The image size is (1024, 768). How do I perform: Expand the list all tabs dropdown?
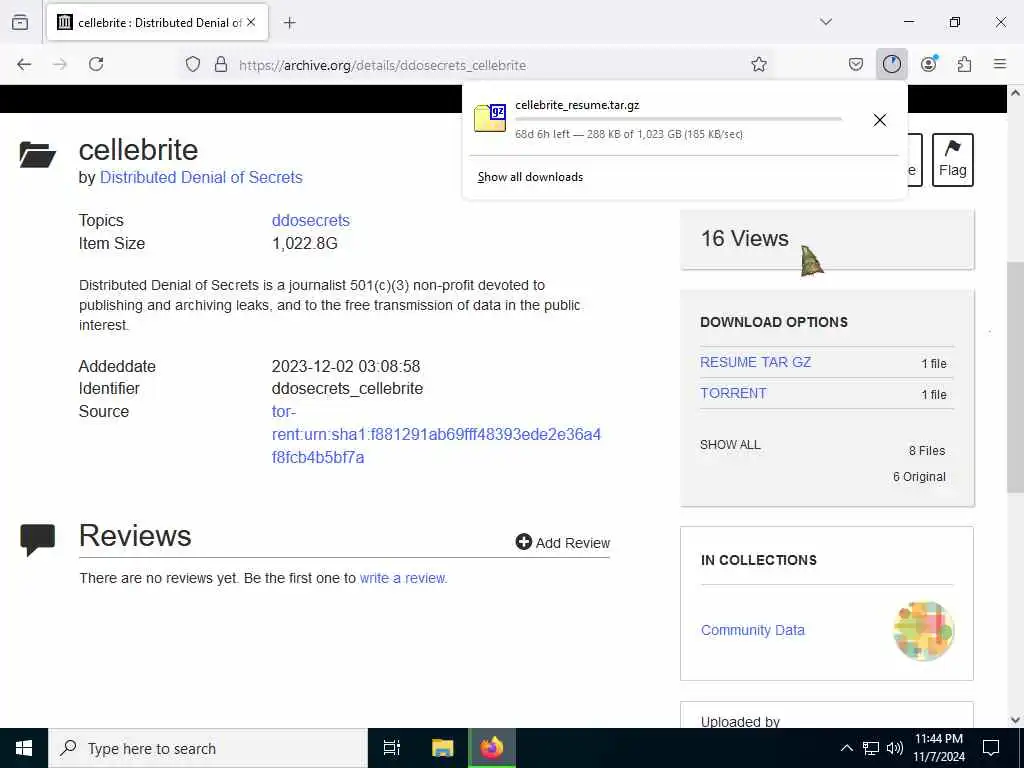[826, 22]
